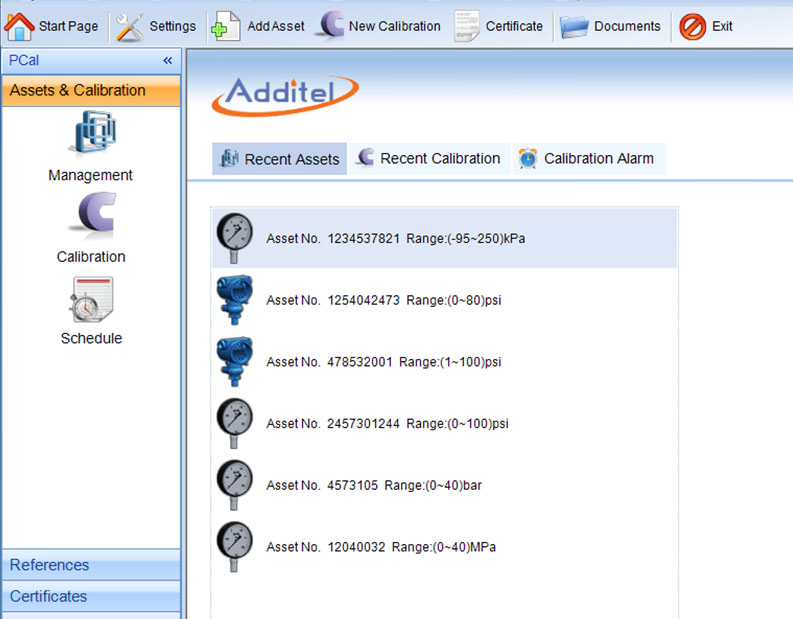Select asset 1234537821 Range (-95~250)kPa row

click(445, 238)
